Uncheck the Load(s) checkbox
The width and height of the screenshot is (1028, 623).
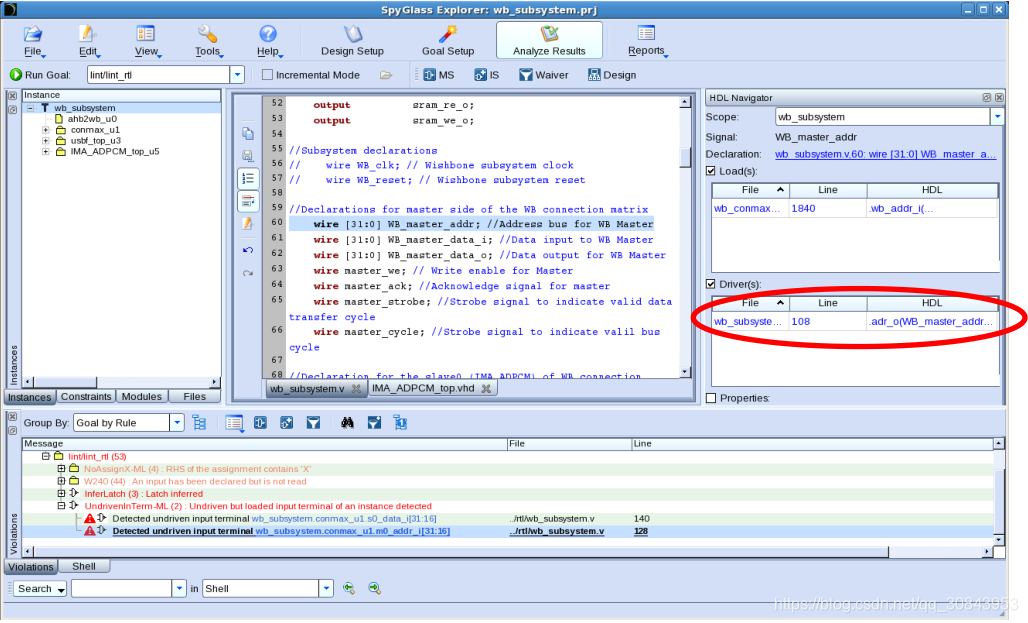click(x=711, y=171)
